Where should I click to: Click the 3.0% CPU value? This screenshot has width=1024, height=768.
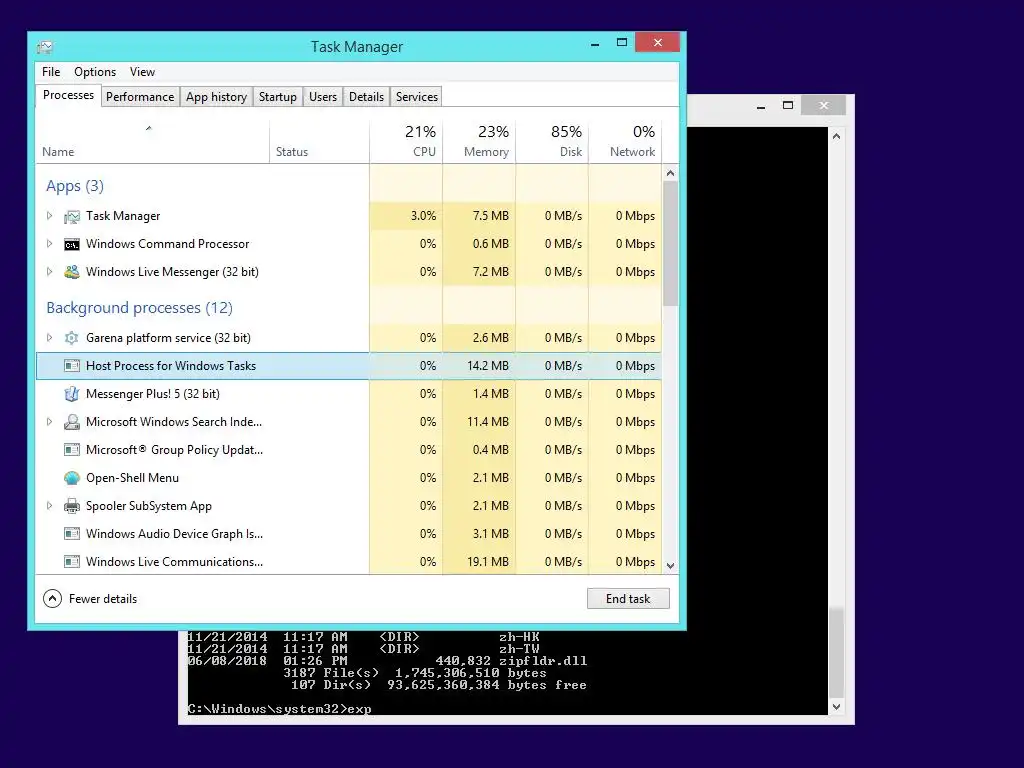[x=423, y=216]
